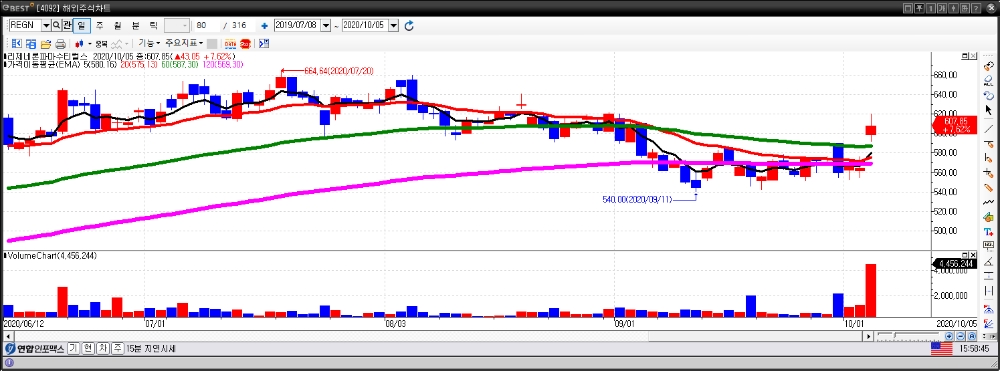Viewport: 1000px width, 371px height.
Task: Click the 기 button in bottom bar
Action: click(73, 349)
